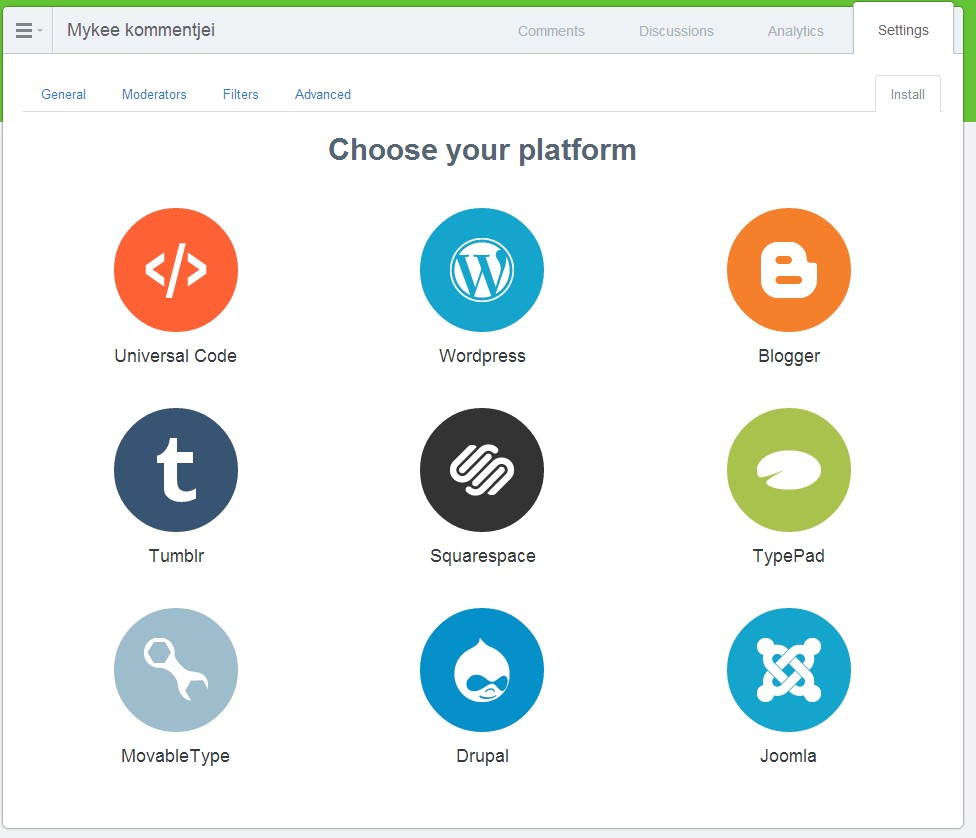Click the Blogger text label

(789, 356)
